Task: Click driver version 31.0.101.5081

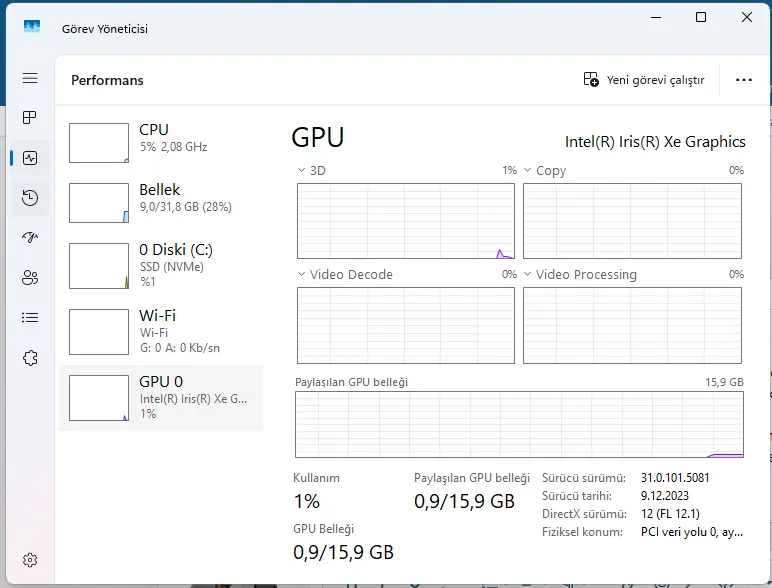Action: click(x=675, y=478)
